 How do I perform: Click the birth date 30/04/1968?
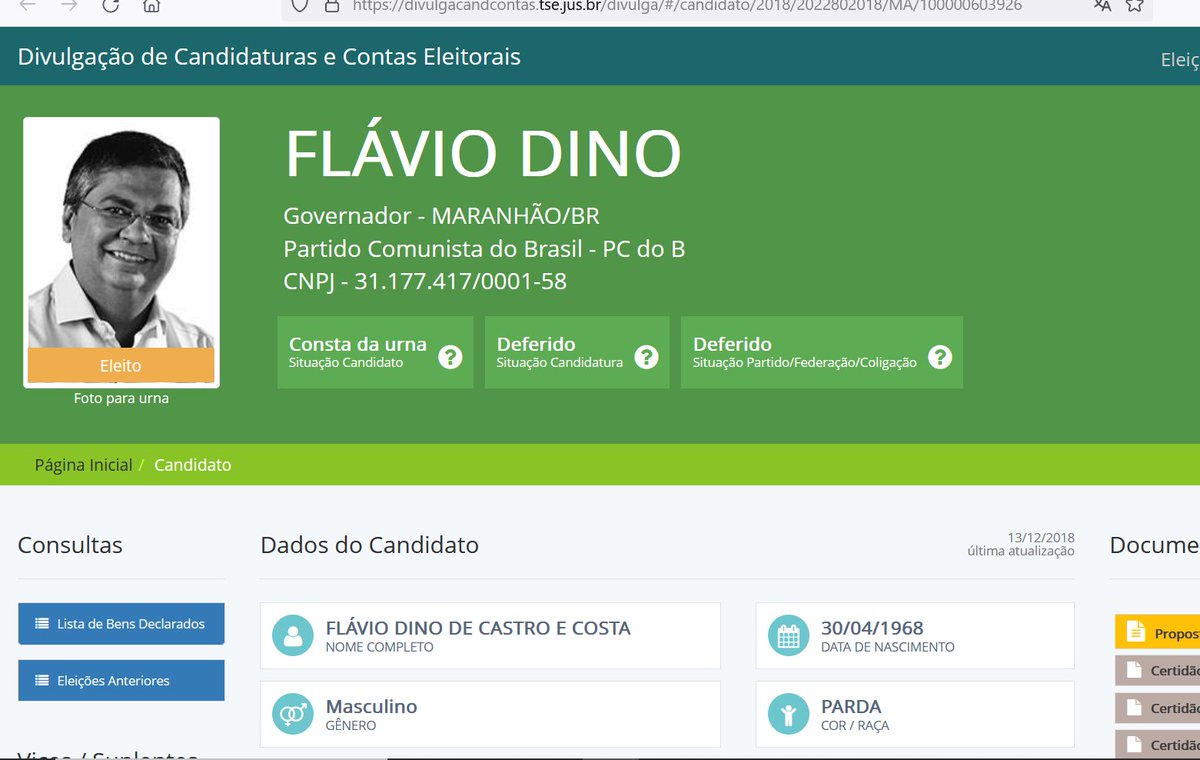[x=872, y=628]
